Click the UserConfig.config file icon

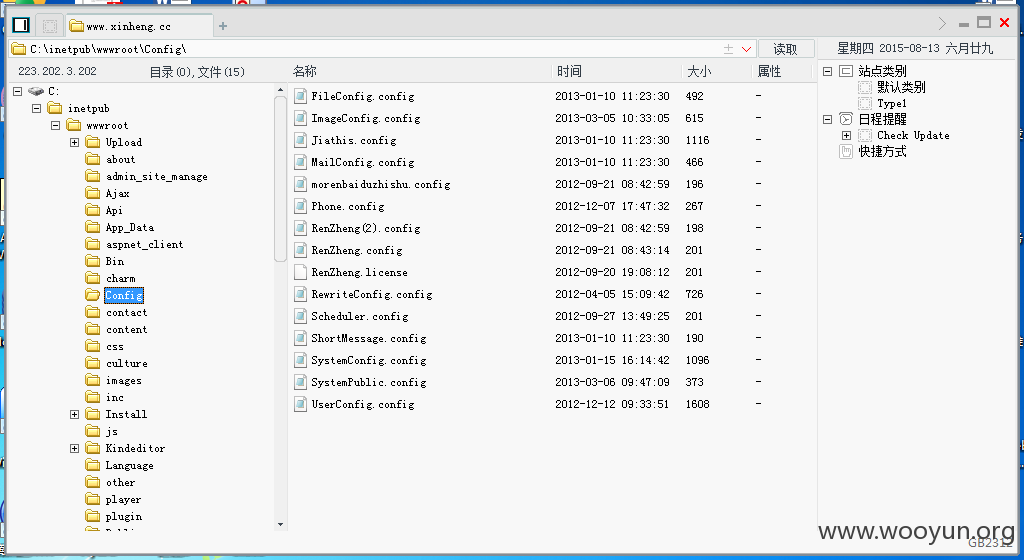coord(300,405)
